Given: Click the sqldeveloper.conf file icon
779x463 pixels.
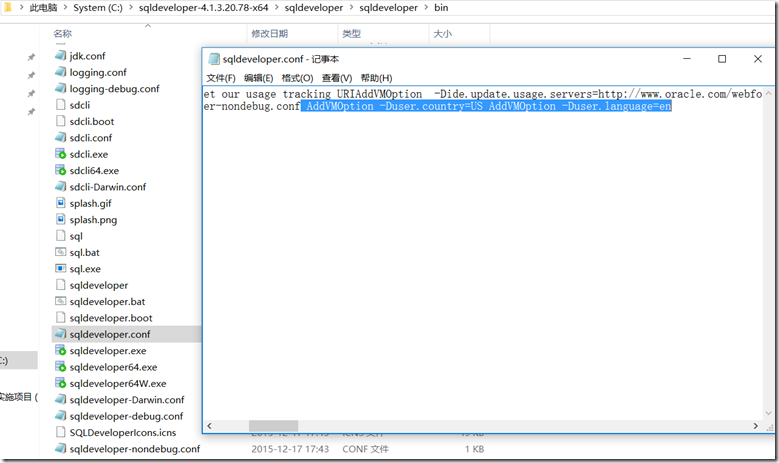Looking at the screenshot, I should (61, 334).
